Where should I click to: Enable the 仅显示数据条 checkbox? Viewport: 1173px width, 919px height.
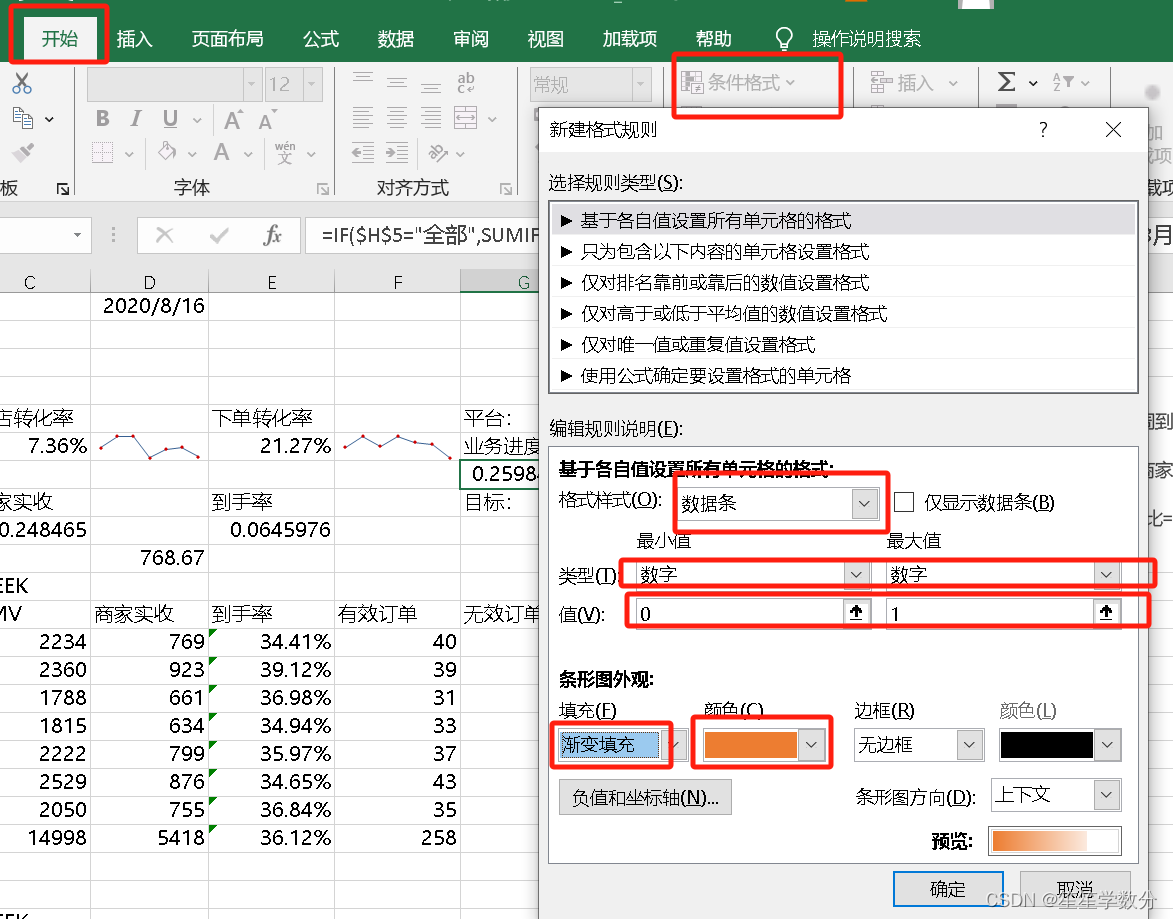(x=904, y=502)
